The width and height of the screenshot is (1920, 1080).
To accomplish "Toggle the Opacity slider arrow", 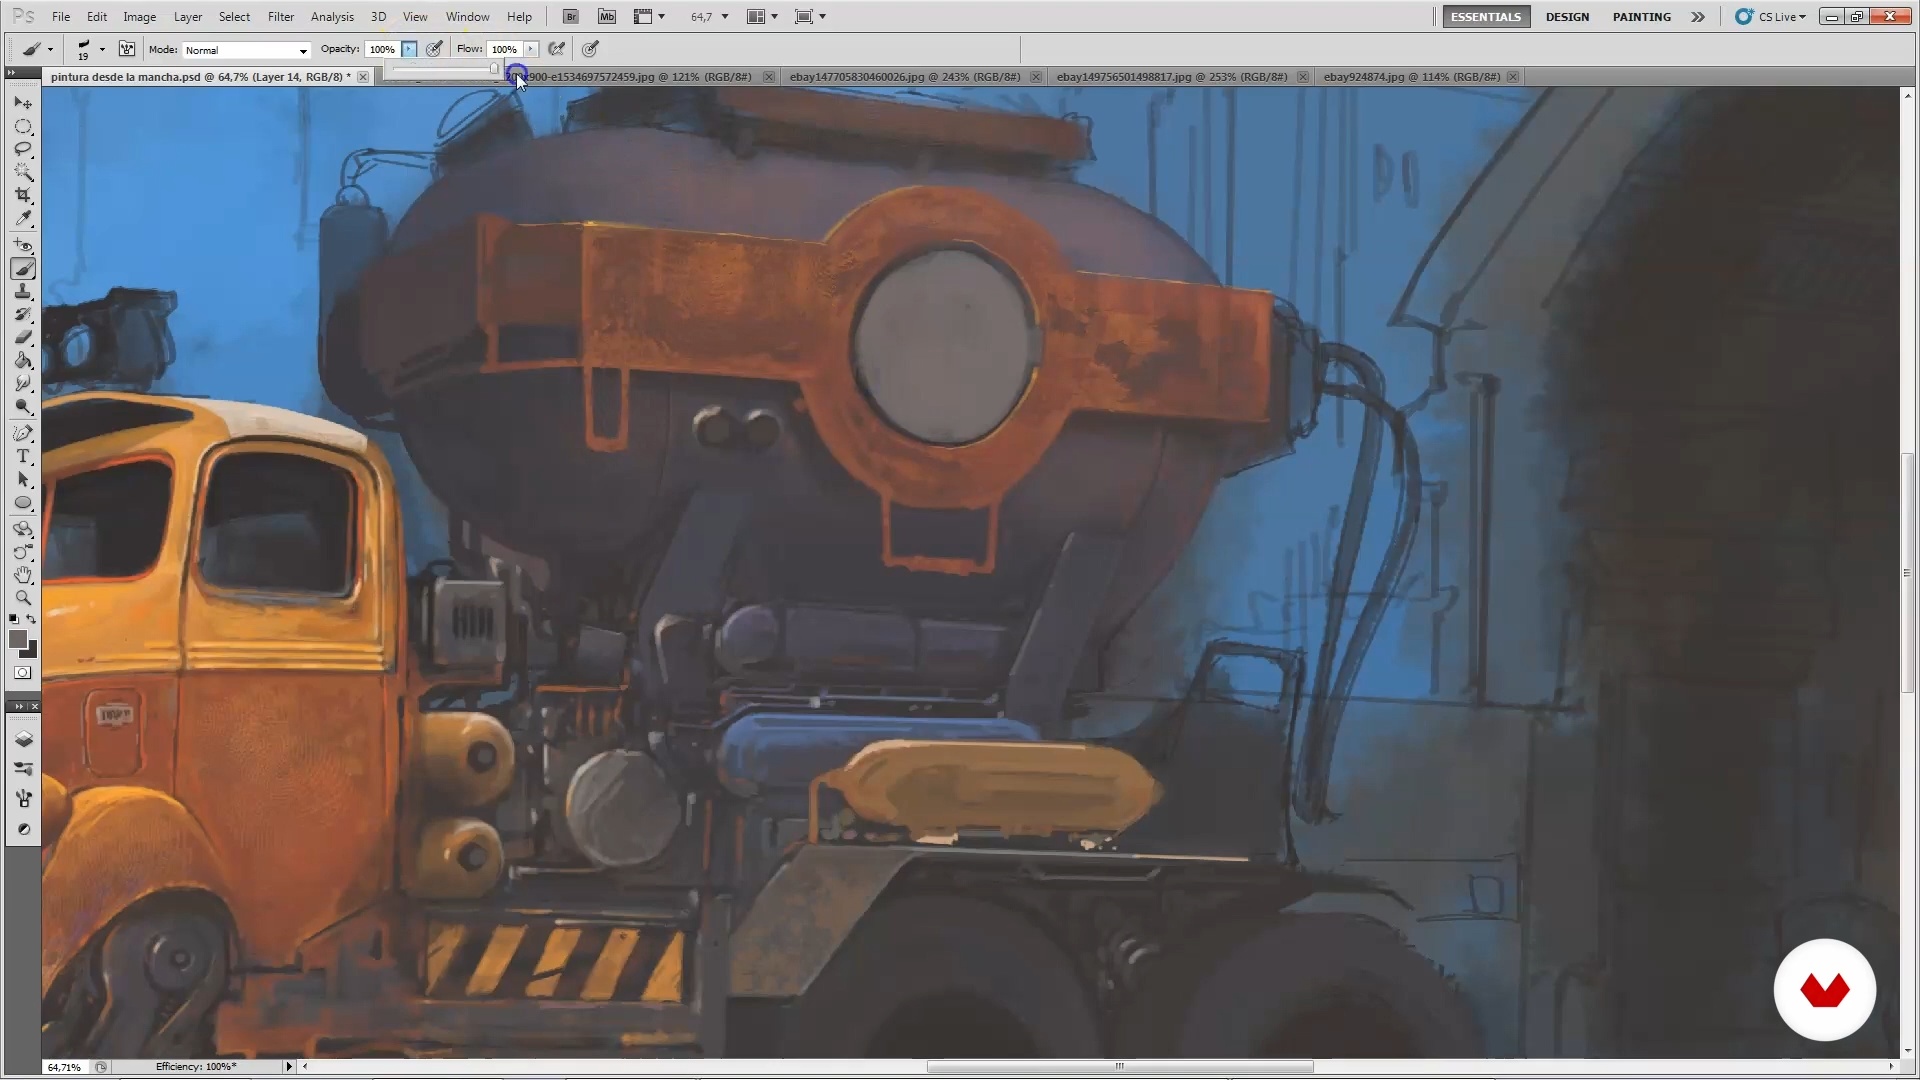I will 409,49.
